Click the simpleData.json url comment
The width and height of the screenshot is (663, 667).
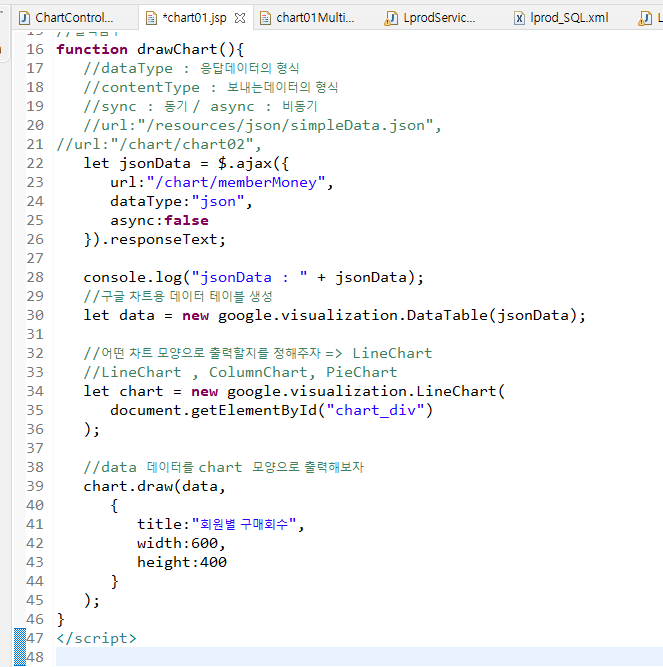click(x=262, y=125)
